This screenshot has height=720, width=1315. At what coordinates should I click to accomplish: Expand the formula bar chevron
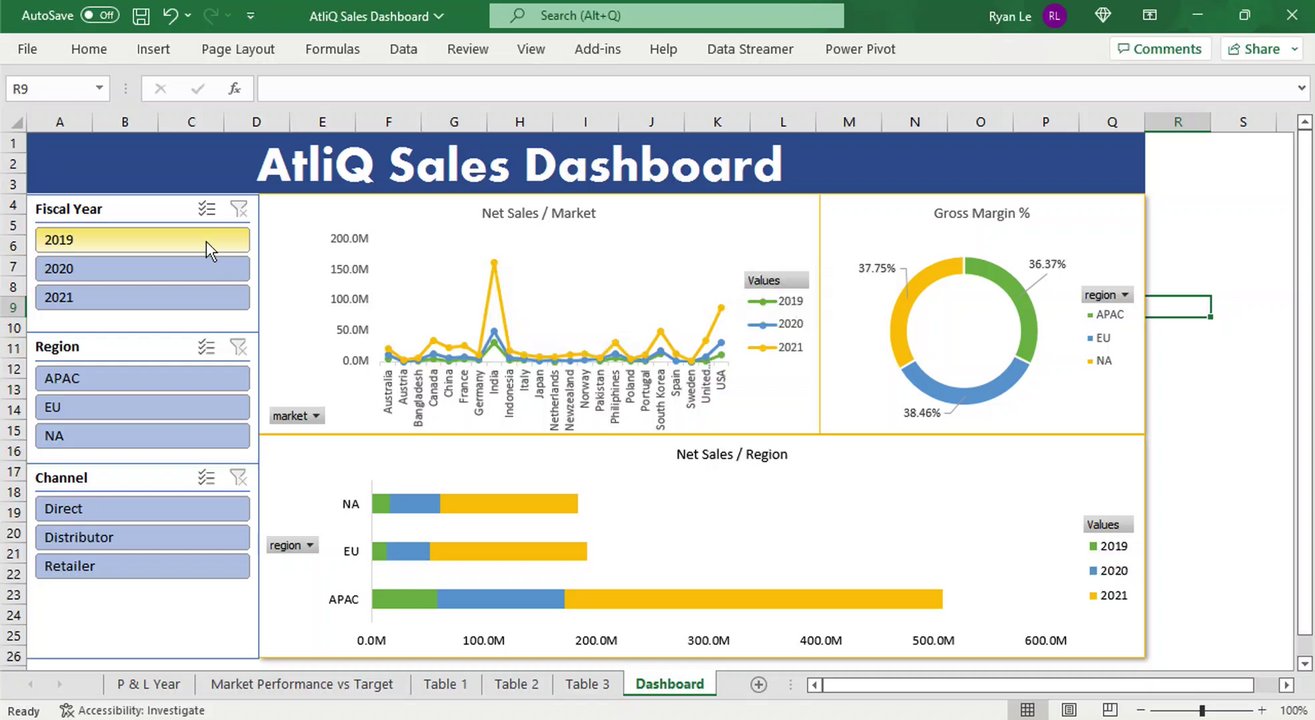[1301, 88]
